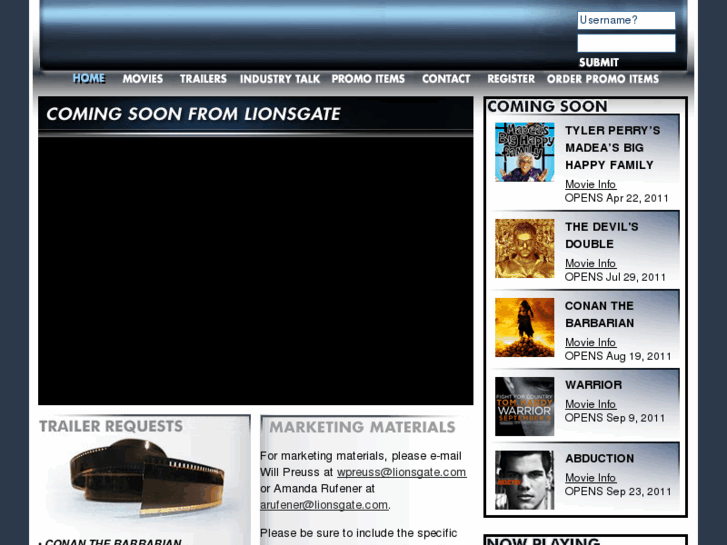Screen dimensions: 727x545
Task: Select the Tyler Perry's Madea's Big Happy Family title
Action: (x=612, y=148)
